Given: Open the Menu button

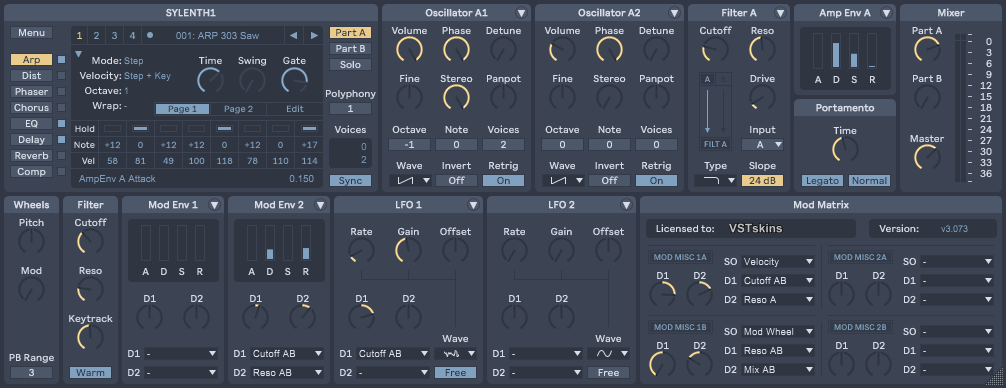Looking at the screenshot, I should coord(31,33).
